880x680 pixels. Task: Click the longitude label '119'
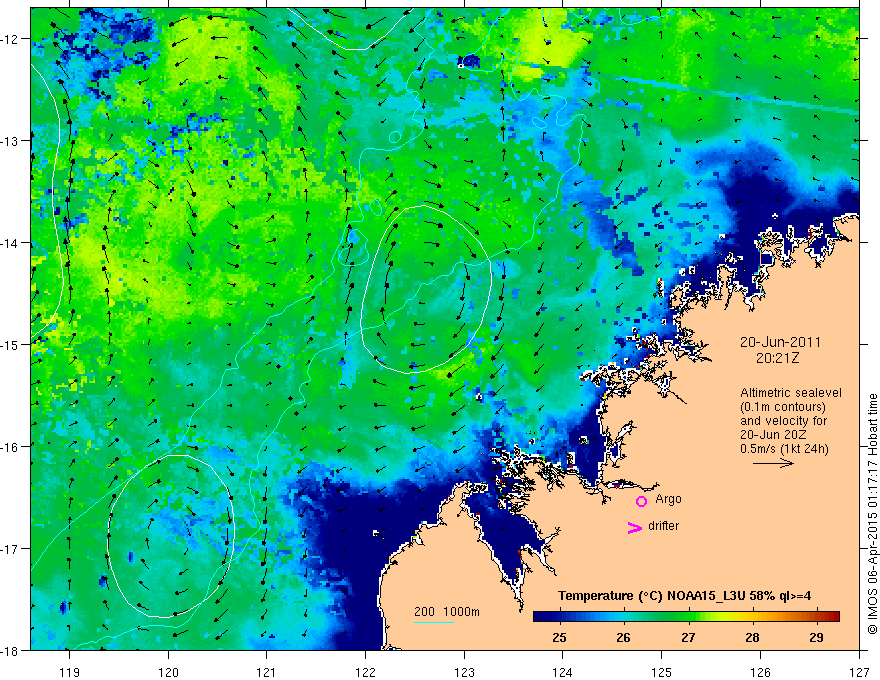pyautogui.click(x=69, y=673)
